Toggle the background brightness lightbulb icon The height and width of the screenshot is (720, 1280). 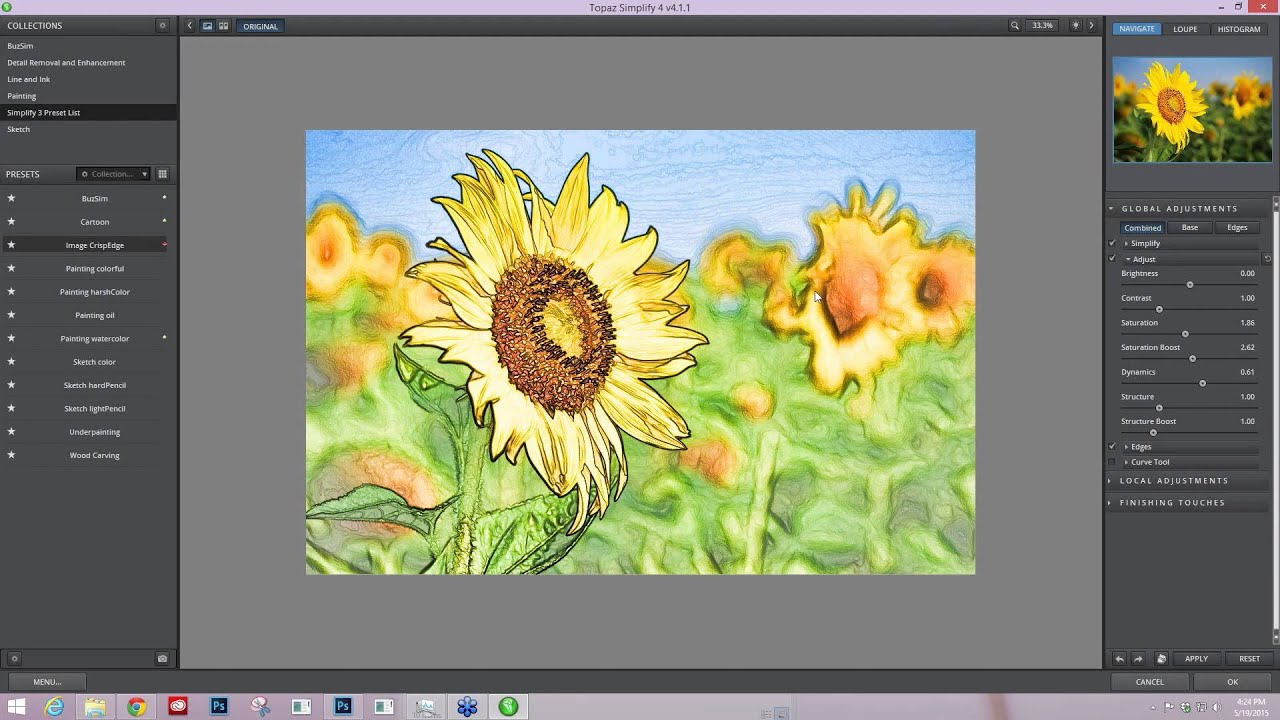pos(1076,26)
